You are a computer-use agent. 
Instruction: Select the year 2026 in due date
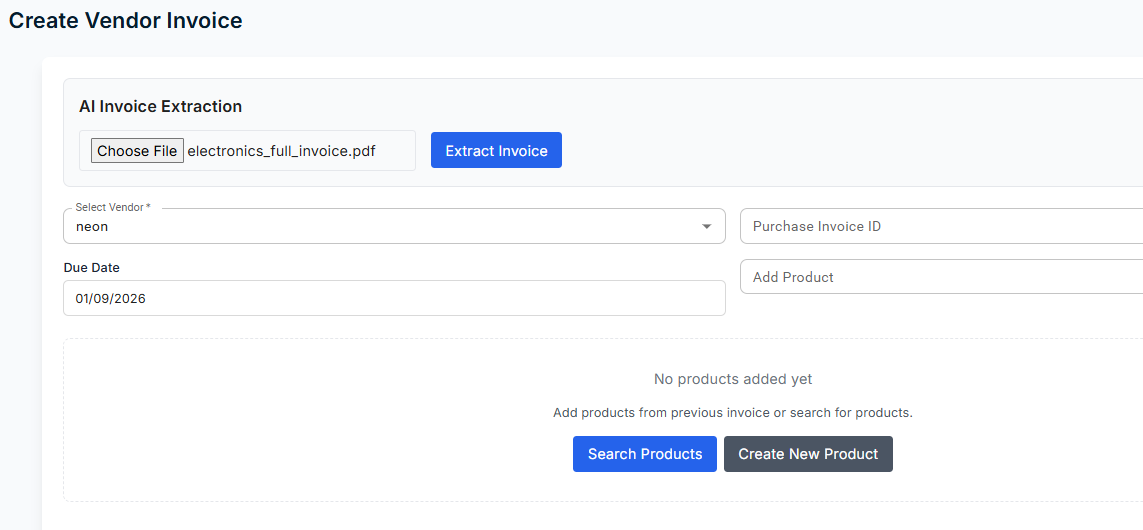click(129, 298)
